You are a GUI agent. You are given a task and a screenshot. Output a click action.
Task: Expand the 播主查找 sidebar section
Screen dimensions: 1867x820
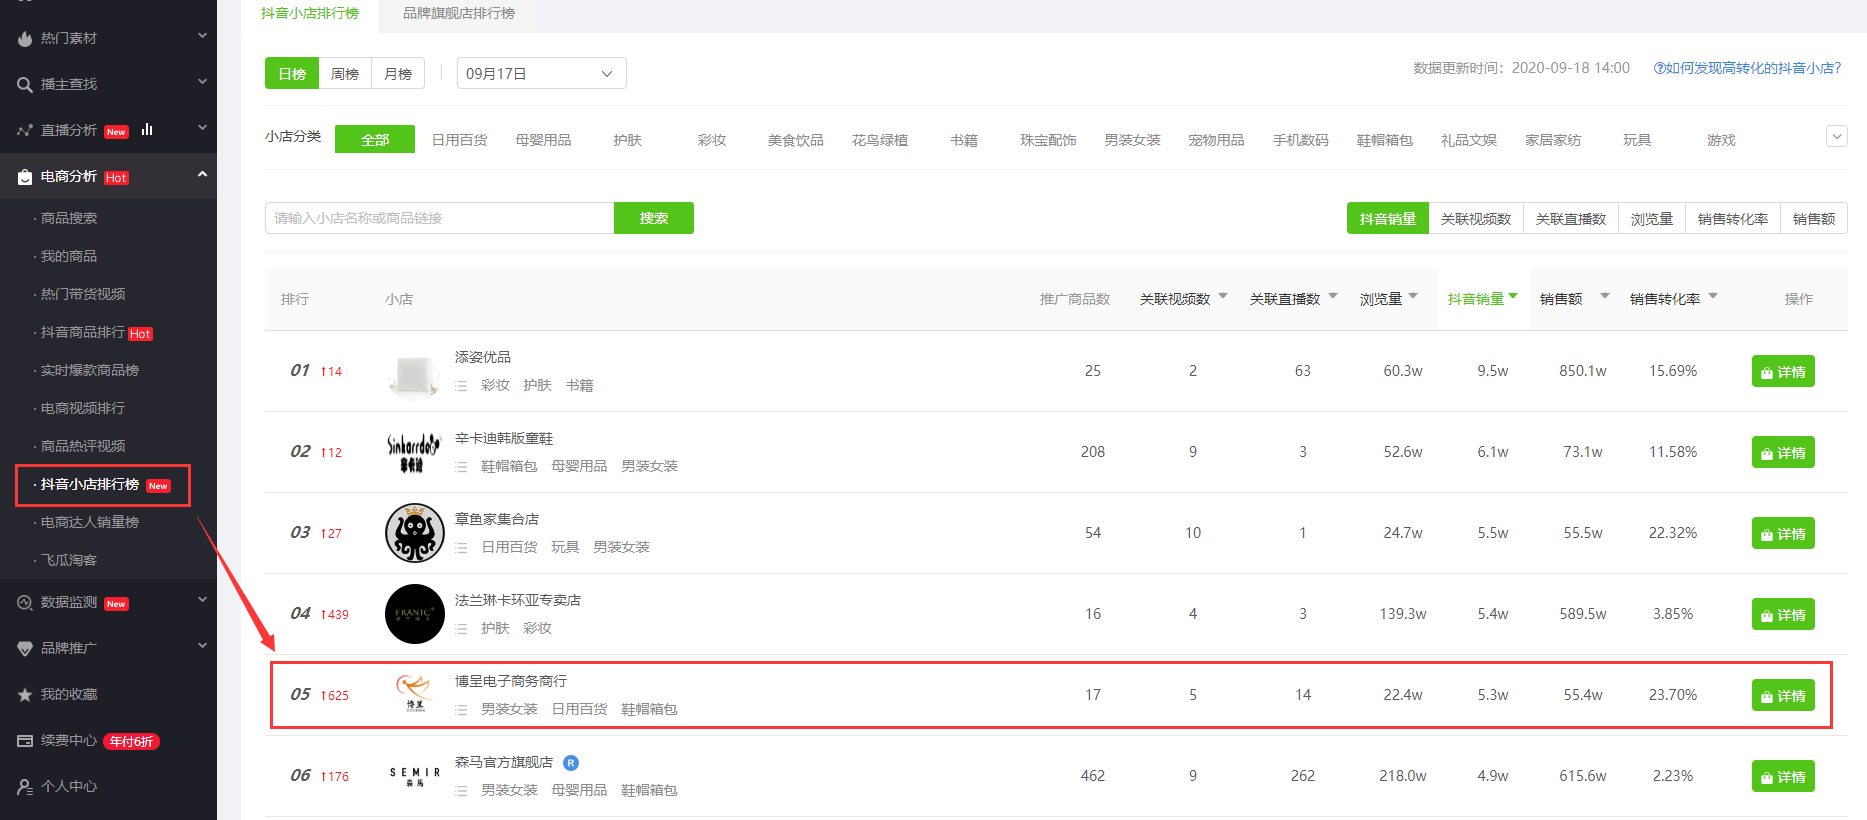tap(202, 82)
